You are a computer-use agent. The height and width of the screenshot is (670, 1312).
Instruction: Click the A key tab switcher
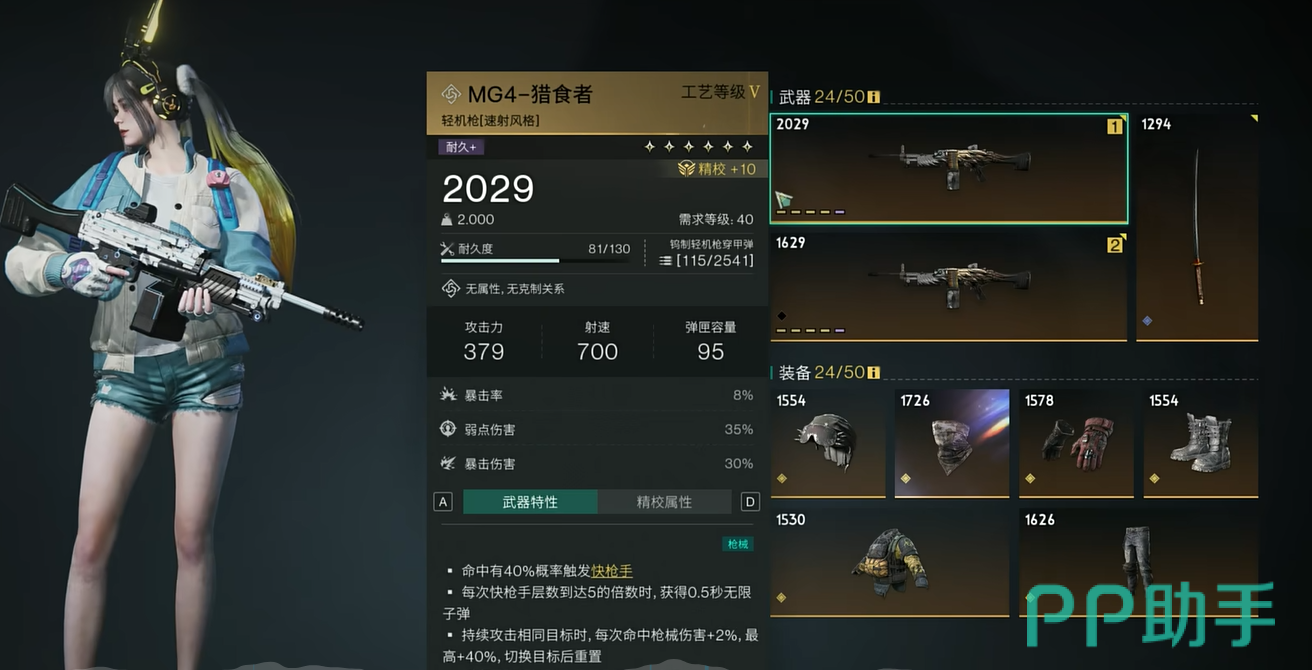(x=443, y=502)
